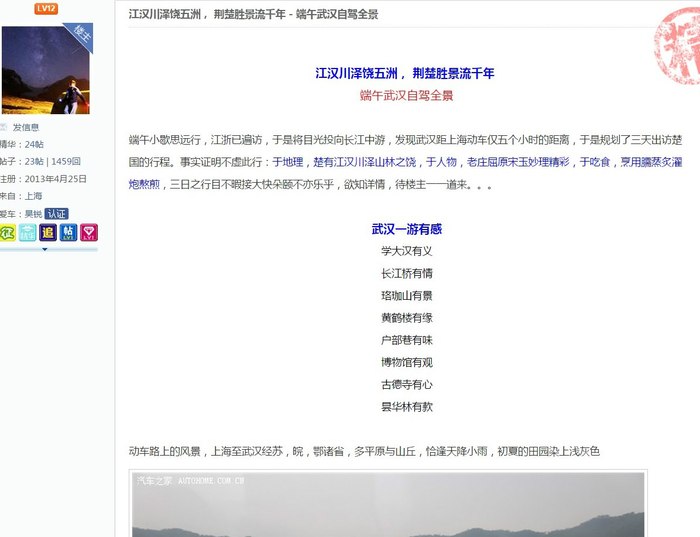
Task: Click the 上海 location link
Action: click(33, 196)
